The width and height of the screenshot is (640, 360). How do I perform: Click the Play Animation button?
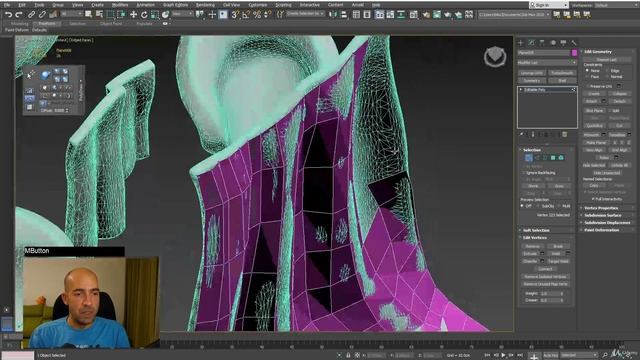pyautogui.click(x=503, y=355)
